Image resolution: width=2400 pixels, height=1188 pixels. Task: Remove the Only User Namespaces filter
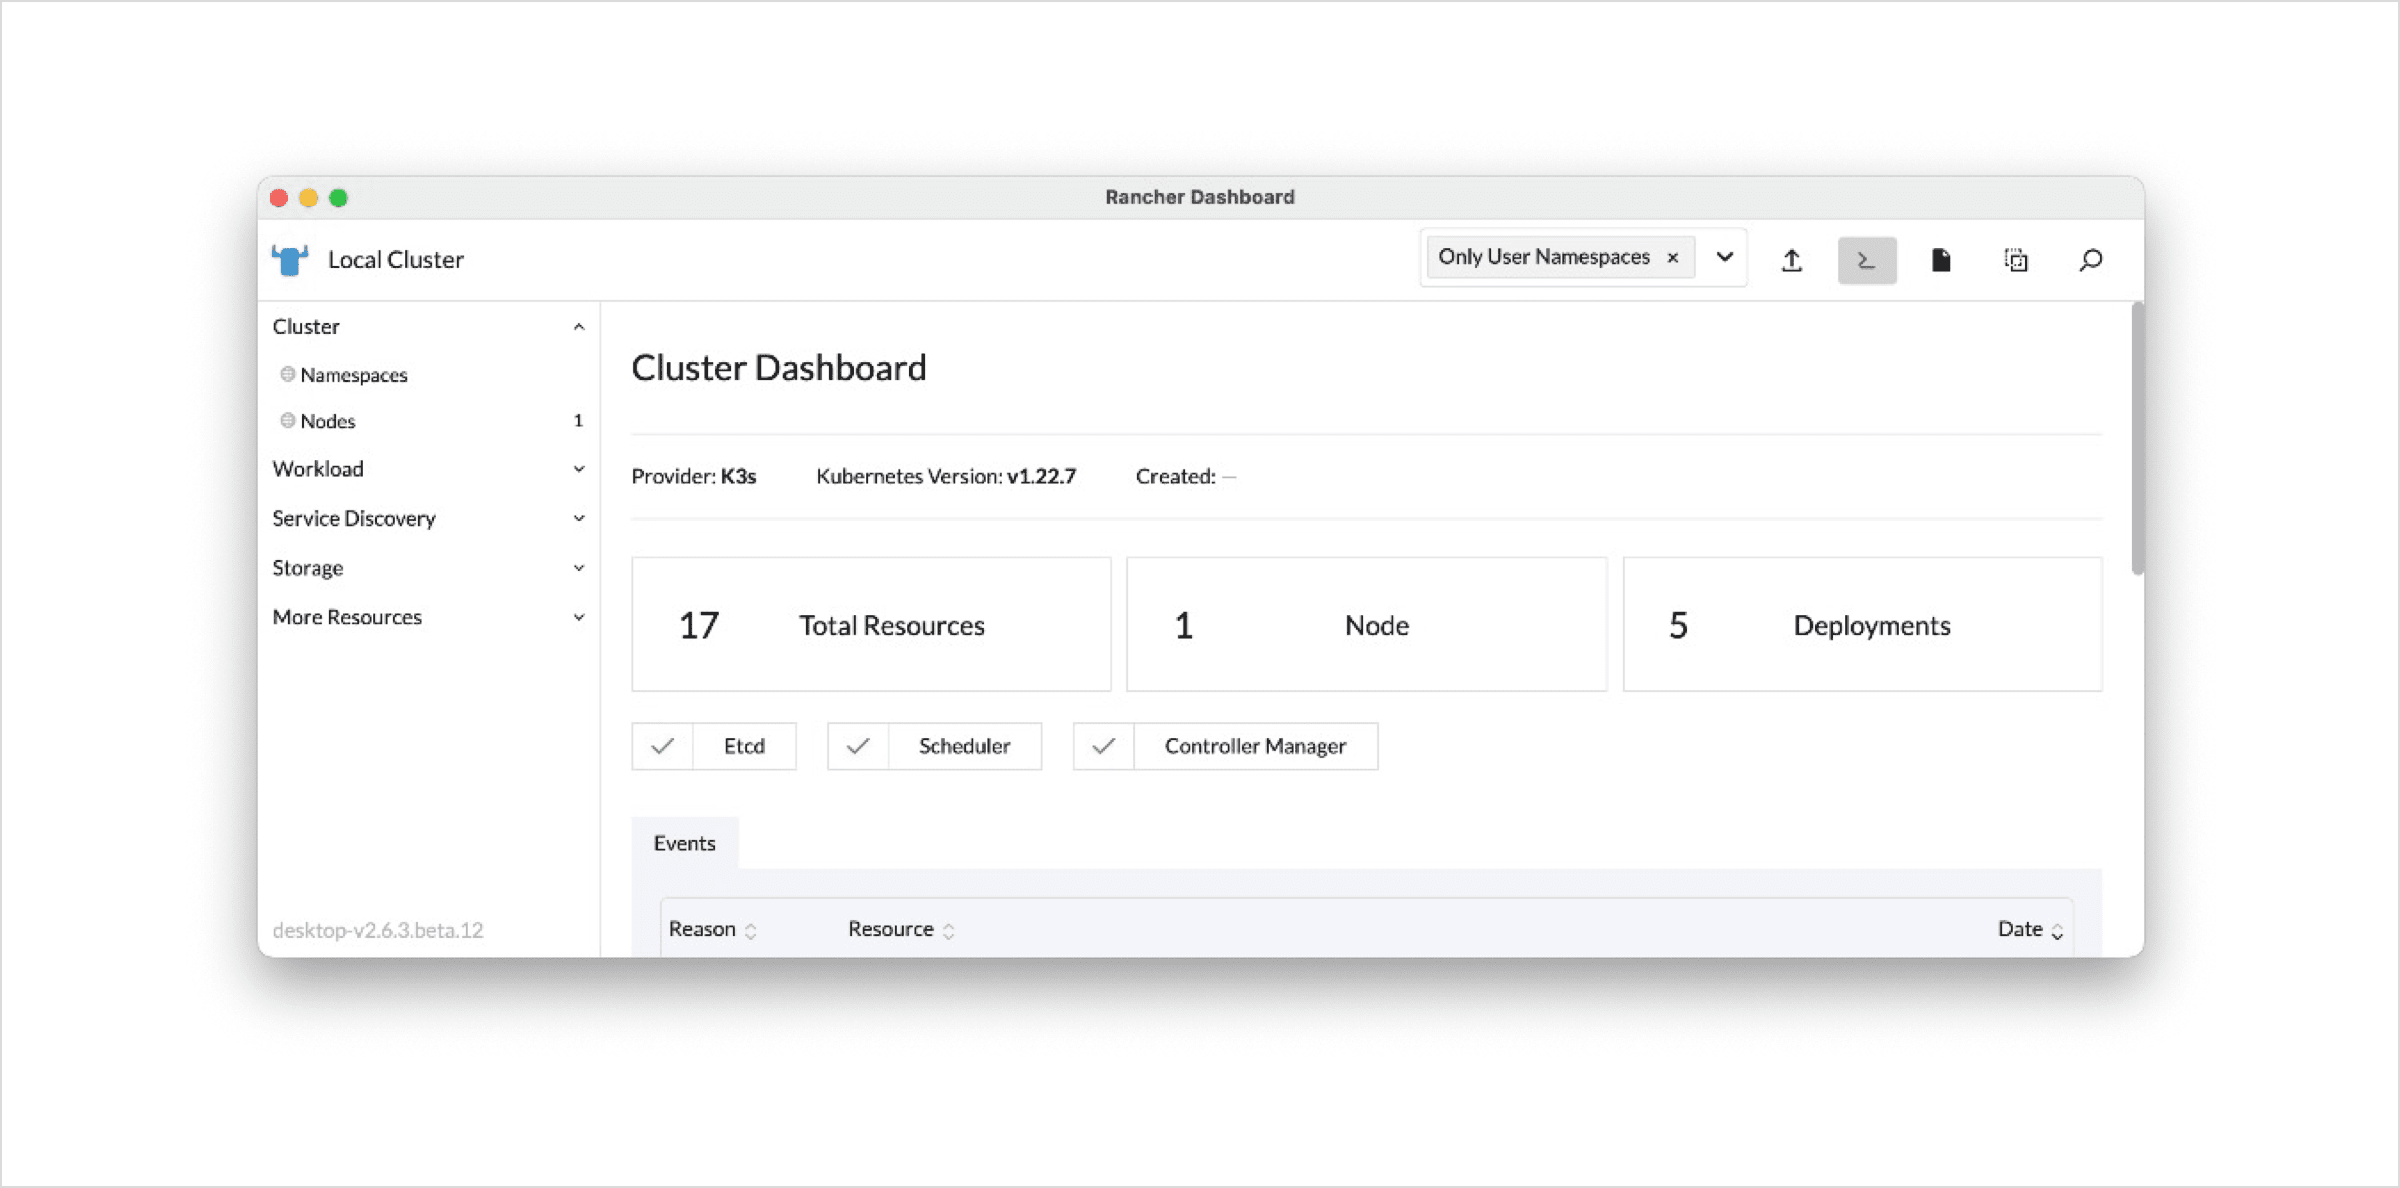click(1672, 258)
